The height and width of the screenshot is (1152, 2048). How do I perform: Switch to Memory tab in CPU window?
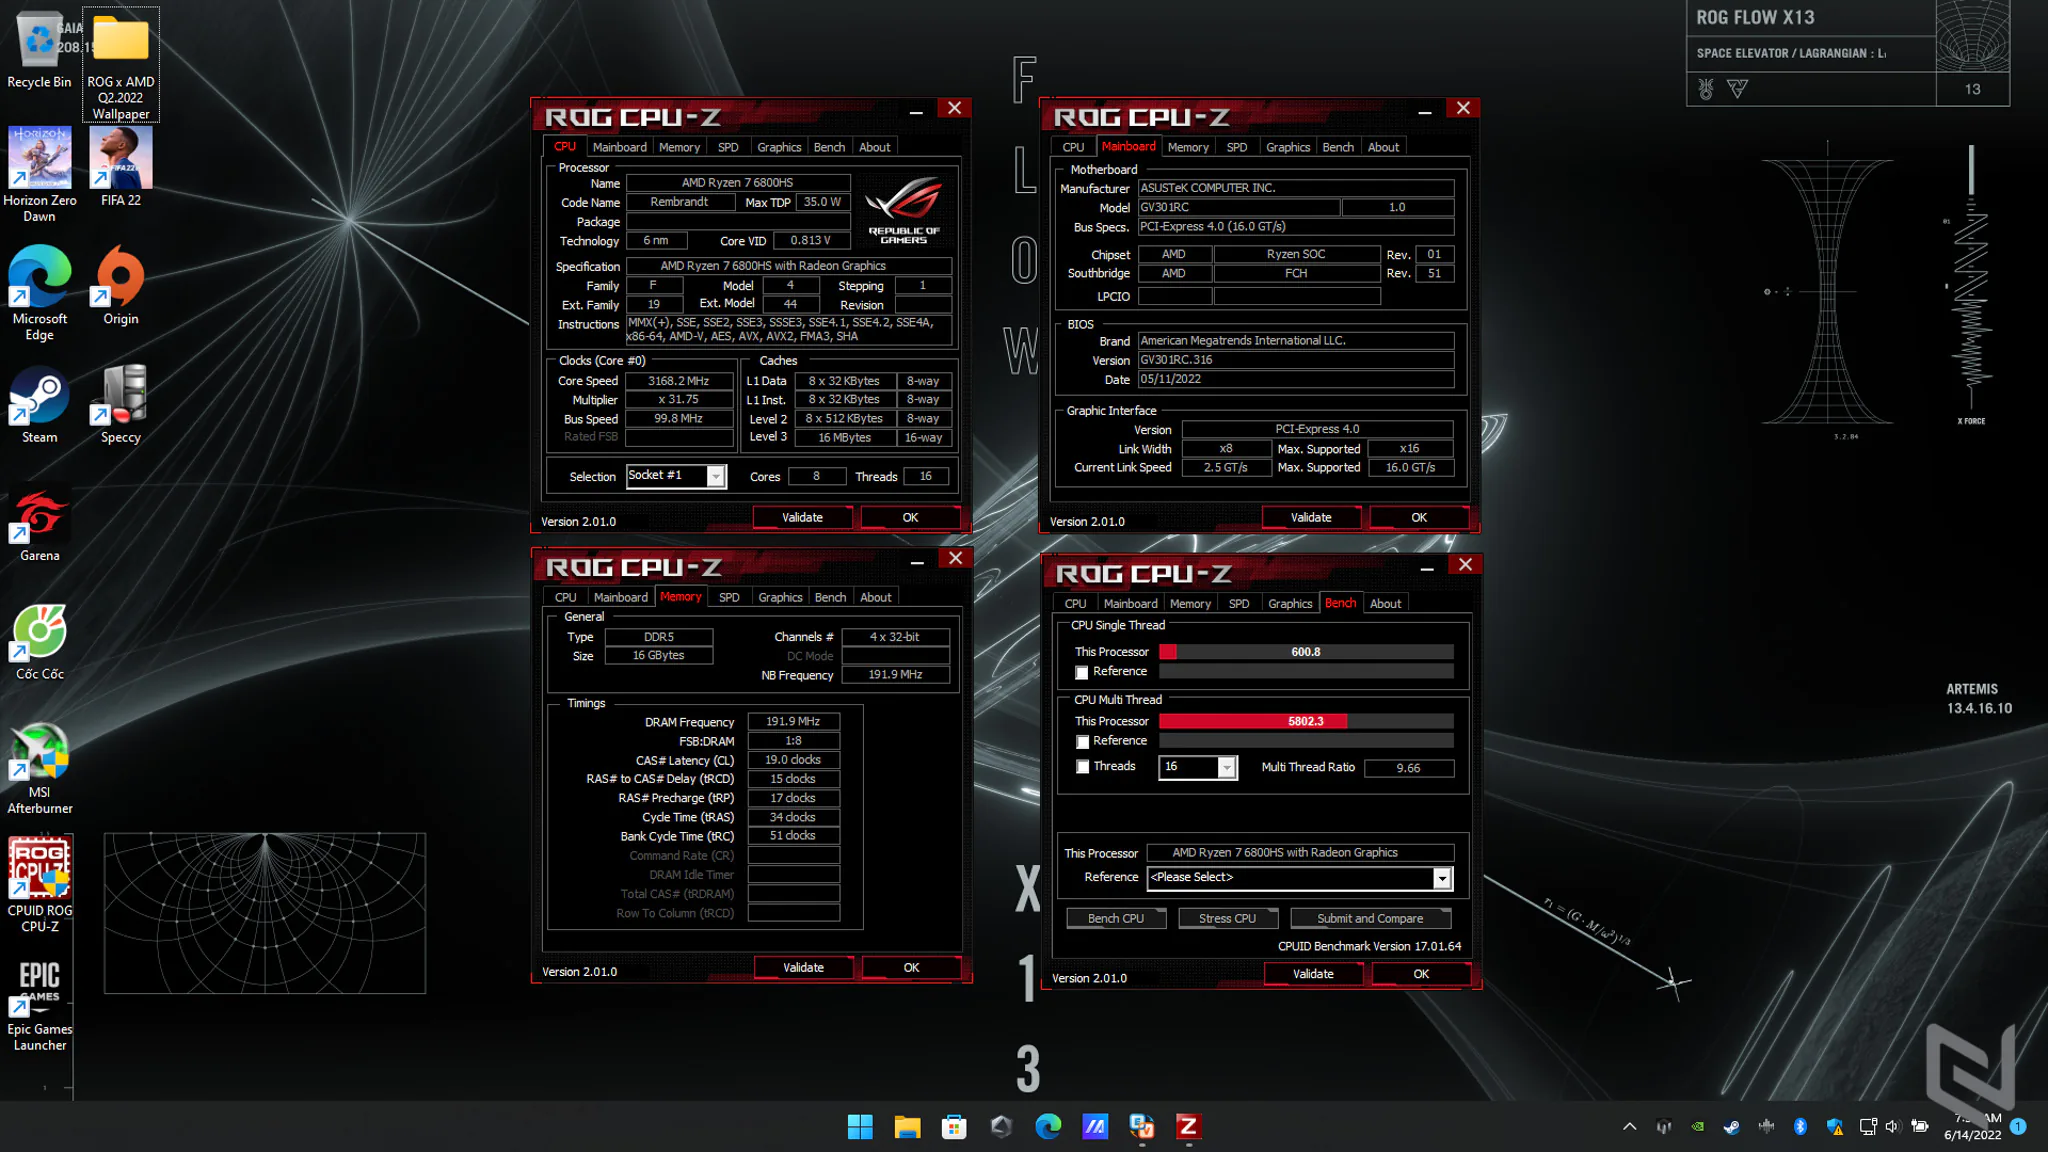[x=679, y=147]
